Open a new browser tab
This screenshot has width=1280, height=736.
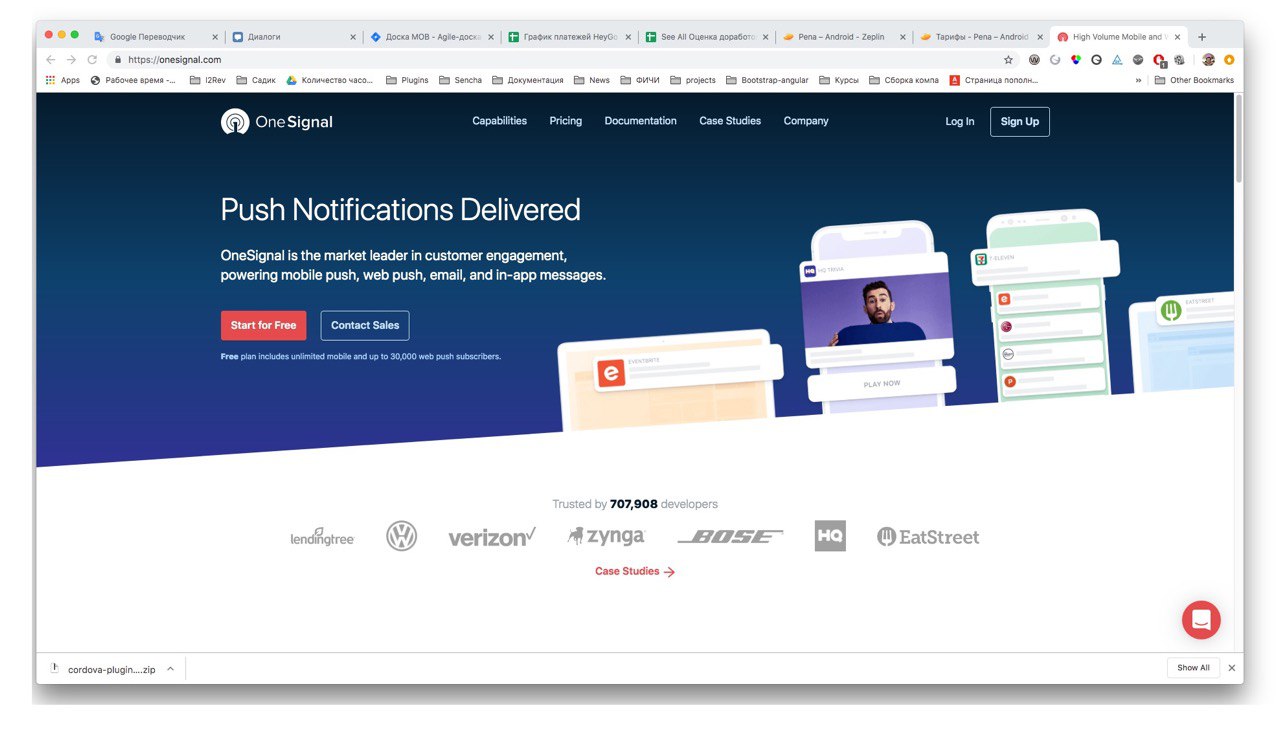click(1202, 37)
